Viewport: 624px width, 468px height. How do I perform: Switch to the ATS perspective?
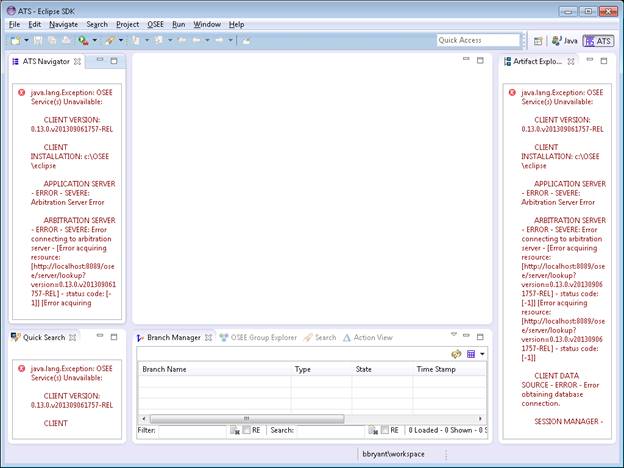[598, 41]
